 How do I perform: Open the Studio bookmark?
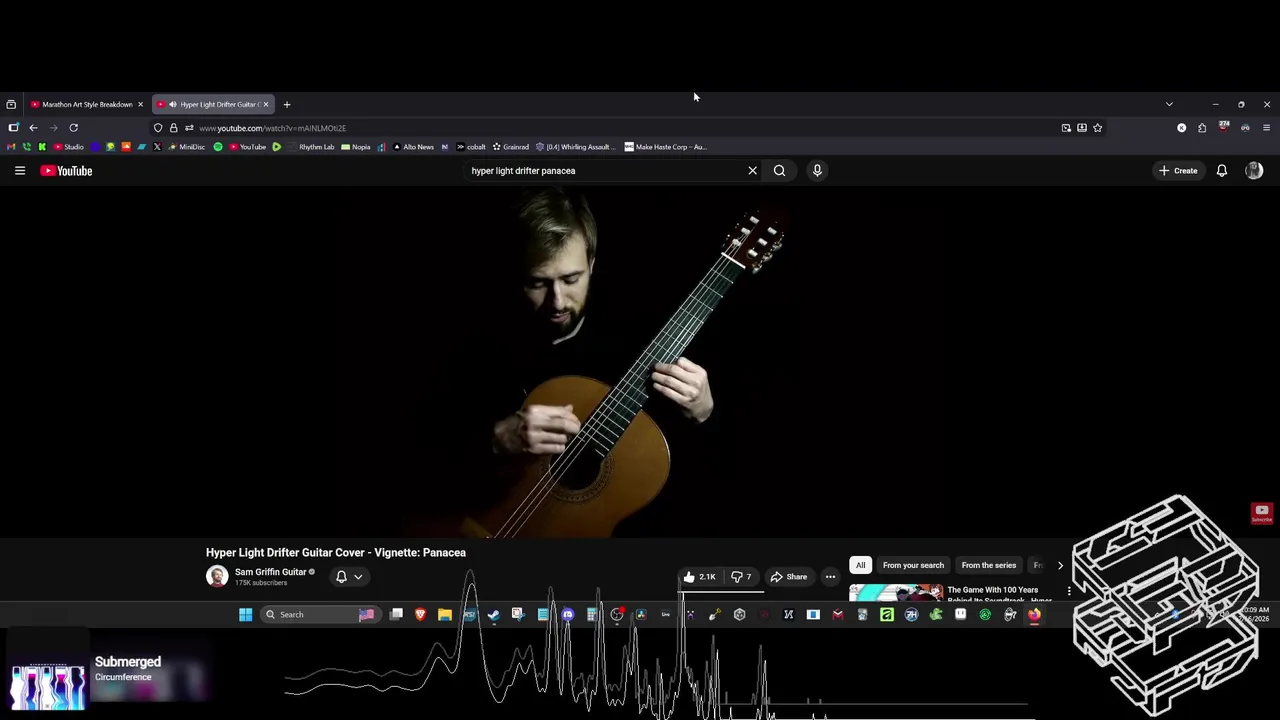(68, 147)
